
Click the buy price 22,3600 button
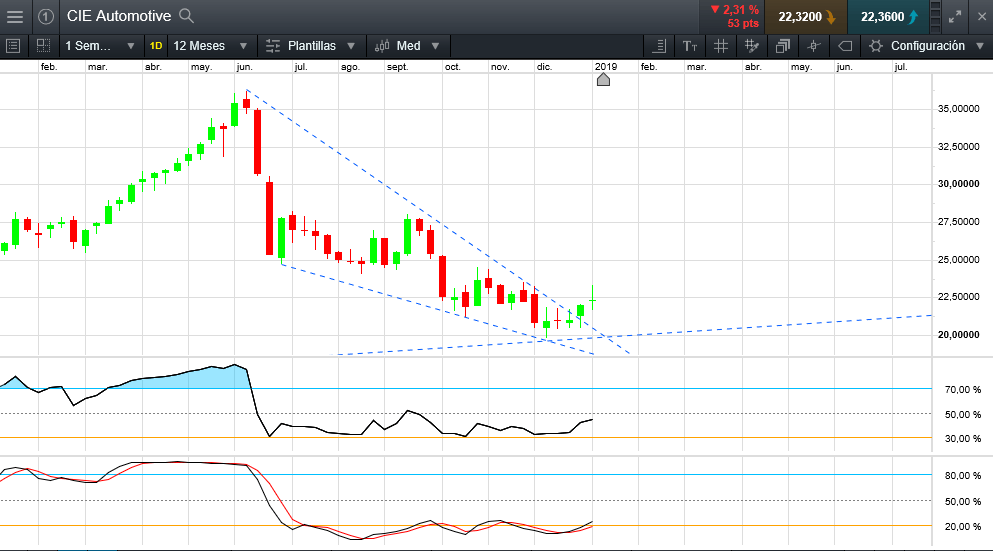(889, 17)
